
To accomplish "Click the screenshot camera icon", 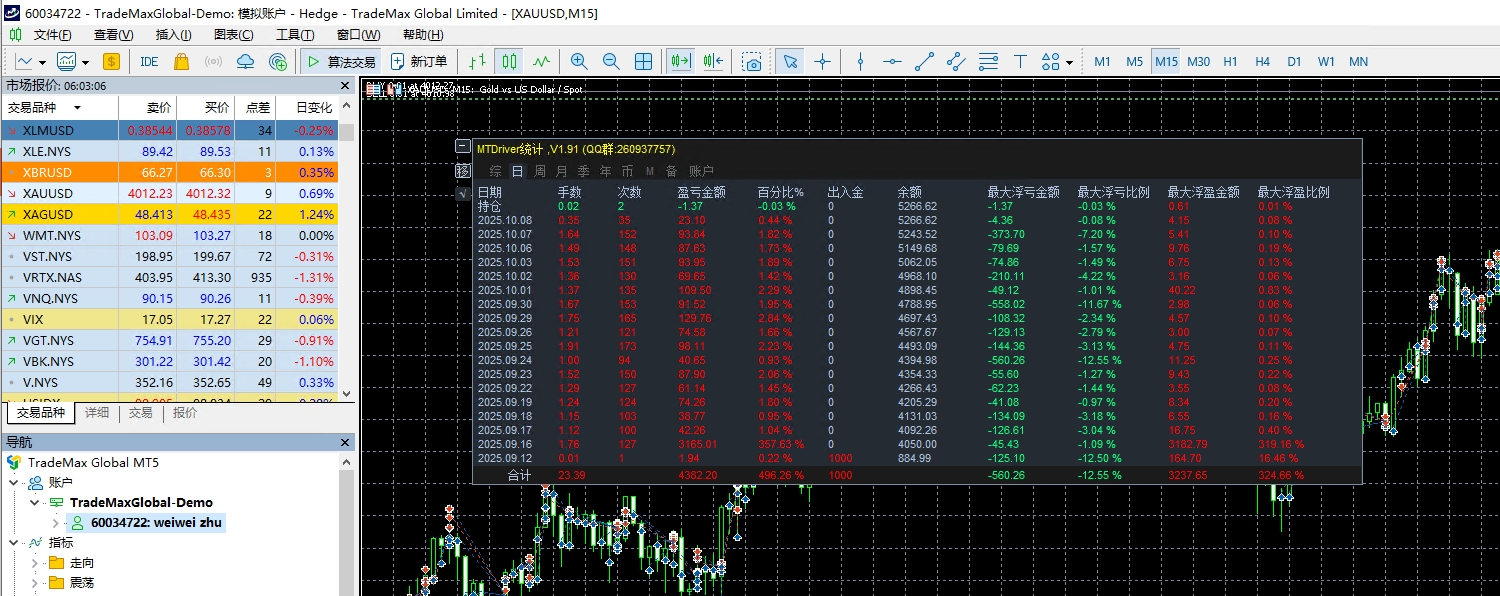I will click(753, 61).
